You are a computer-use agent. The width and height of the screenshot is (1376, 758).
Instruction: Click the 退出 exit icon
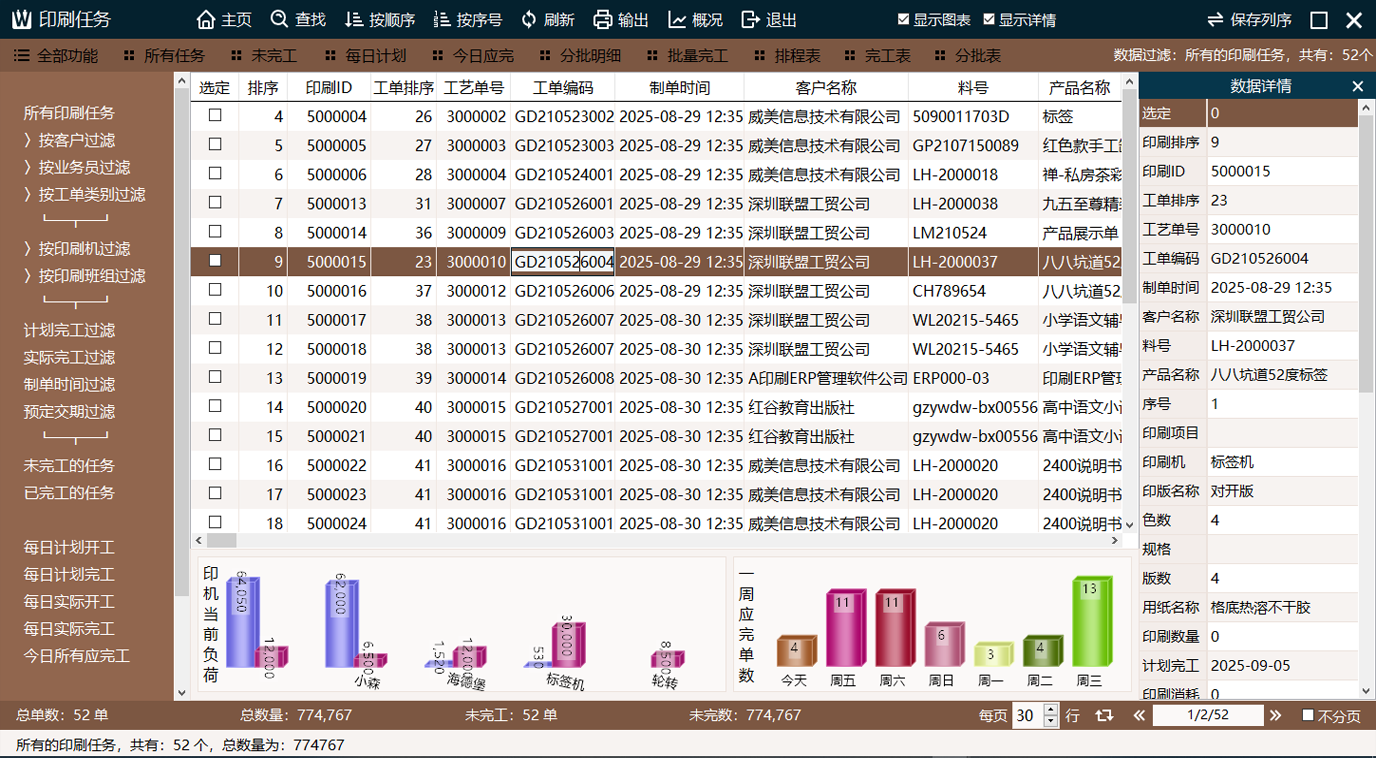point(751,20)
